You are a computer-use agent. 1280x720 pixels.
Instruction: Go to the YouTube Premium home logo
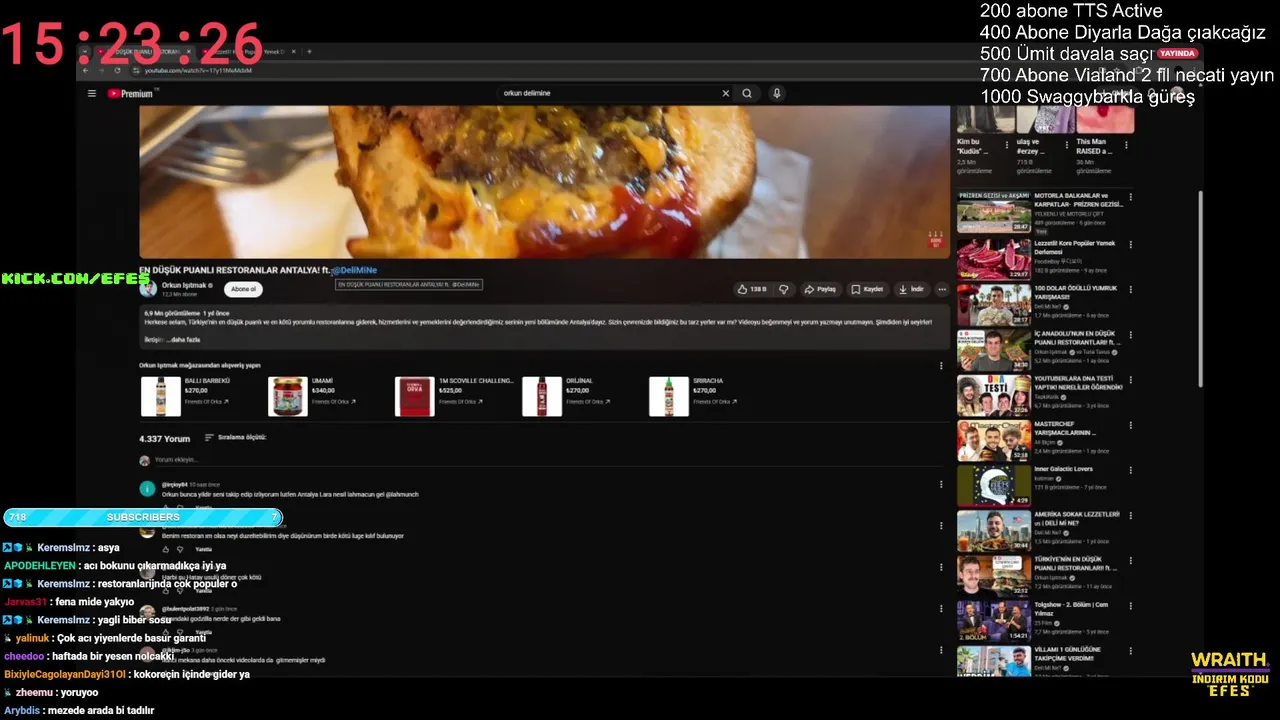coord(131,93)
